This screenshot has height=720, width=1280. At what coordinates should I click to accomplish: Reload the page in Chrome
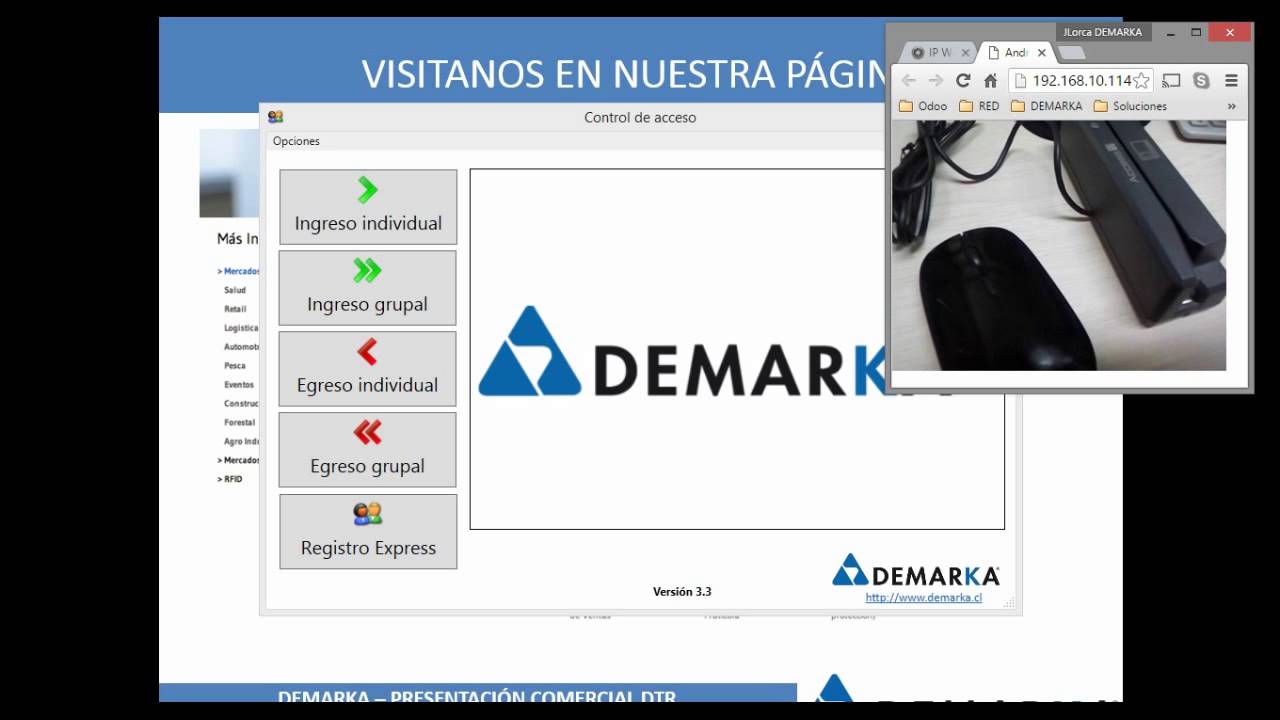pos(963,81)
